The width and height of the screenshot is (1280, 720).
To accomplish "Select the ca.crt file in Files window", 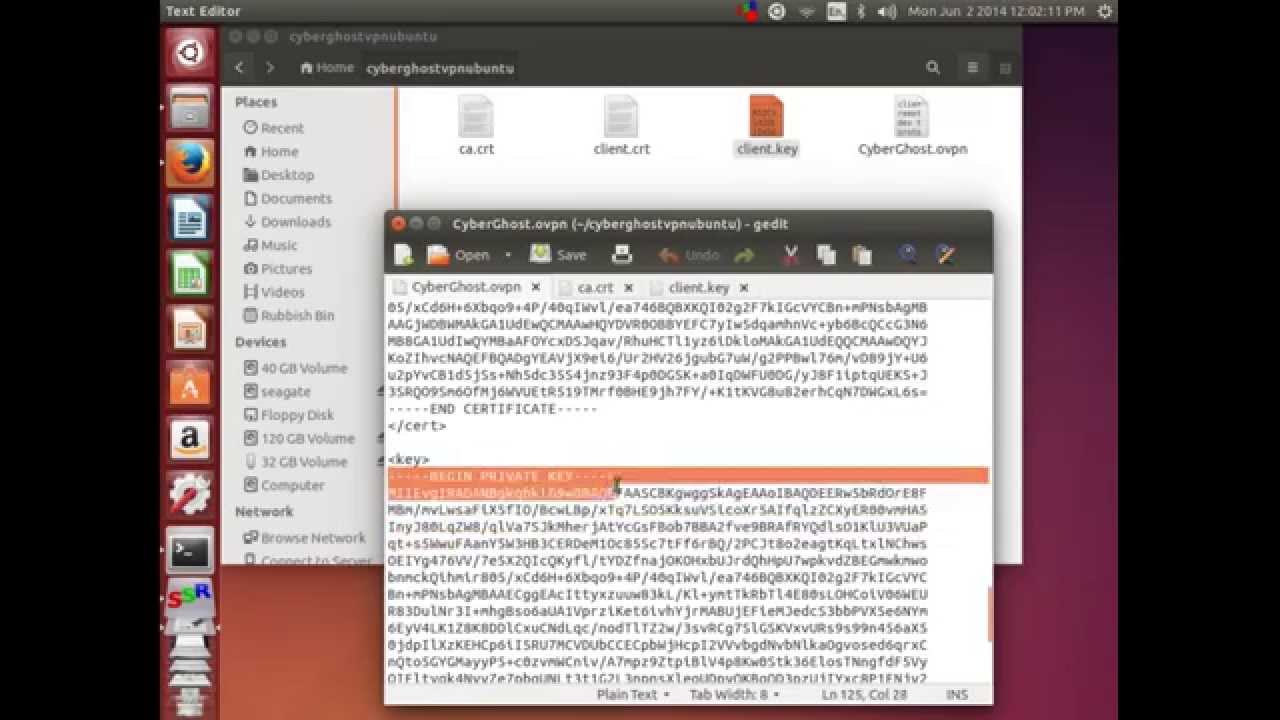I will (476, 126).
